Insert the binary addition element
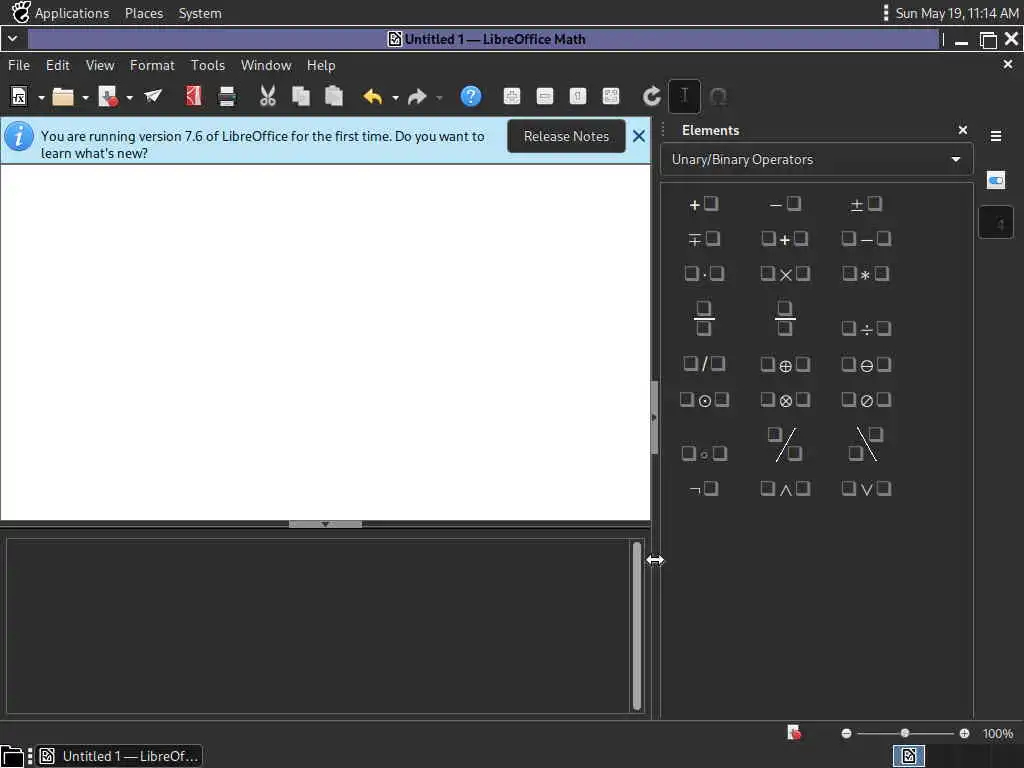This screenshot has height=768, width=1024. pyautogui.click(x=785, y=239)
